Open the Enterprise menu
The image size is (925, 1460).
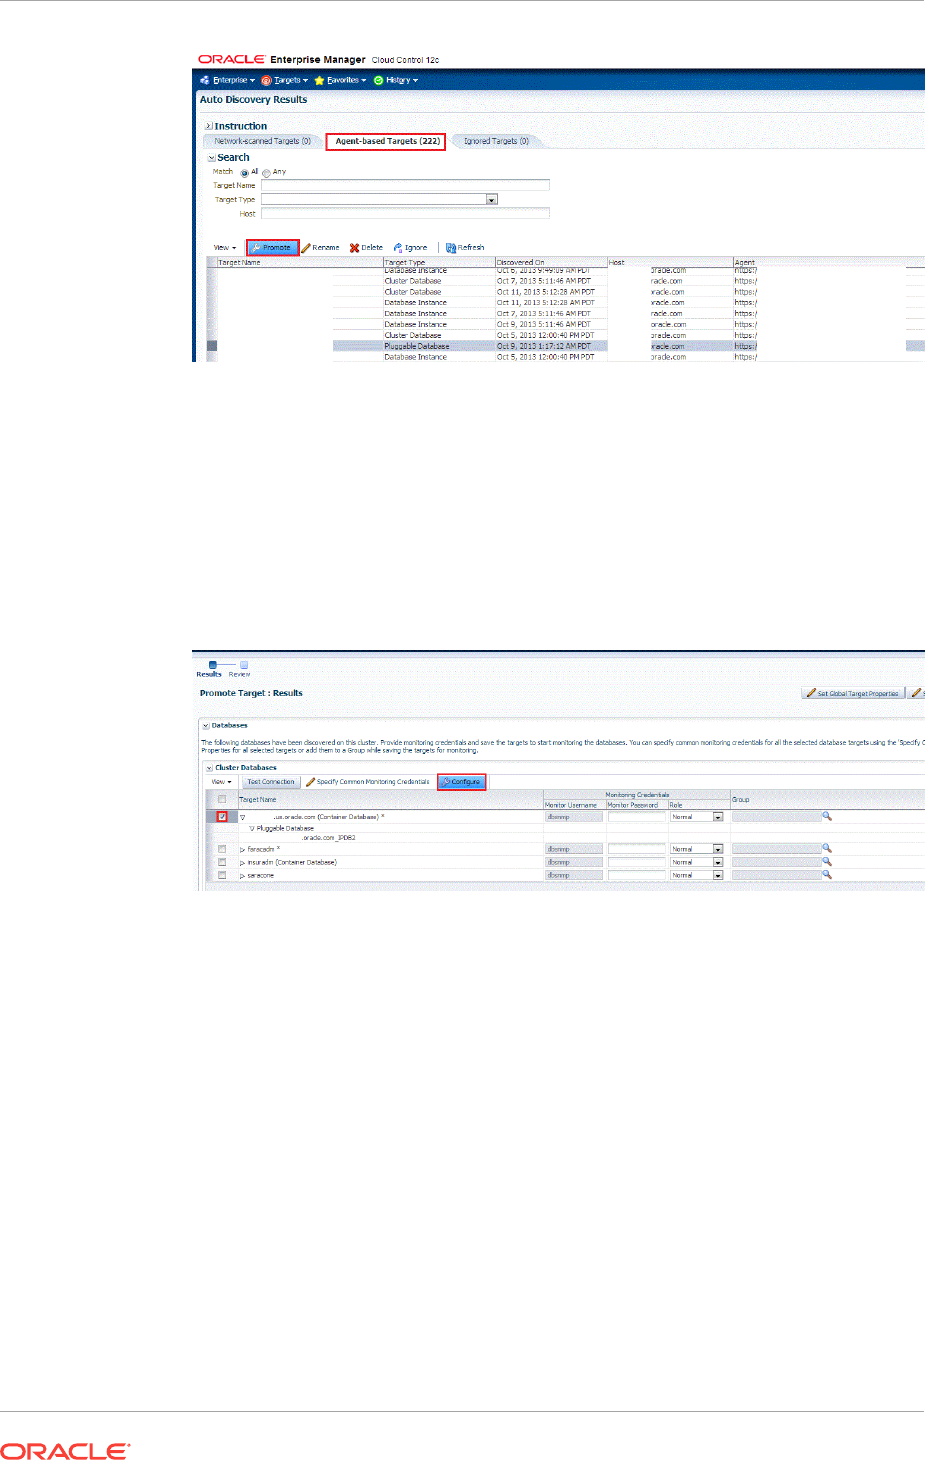point(228,80)
